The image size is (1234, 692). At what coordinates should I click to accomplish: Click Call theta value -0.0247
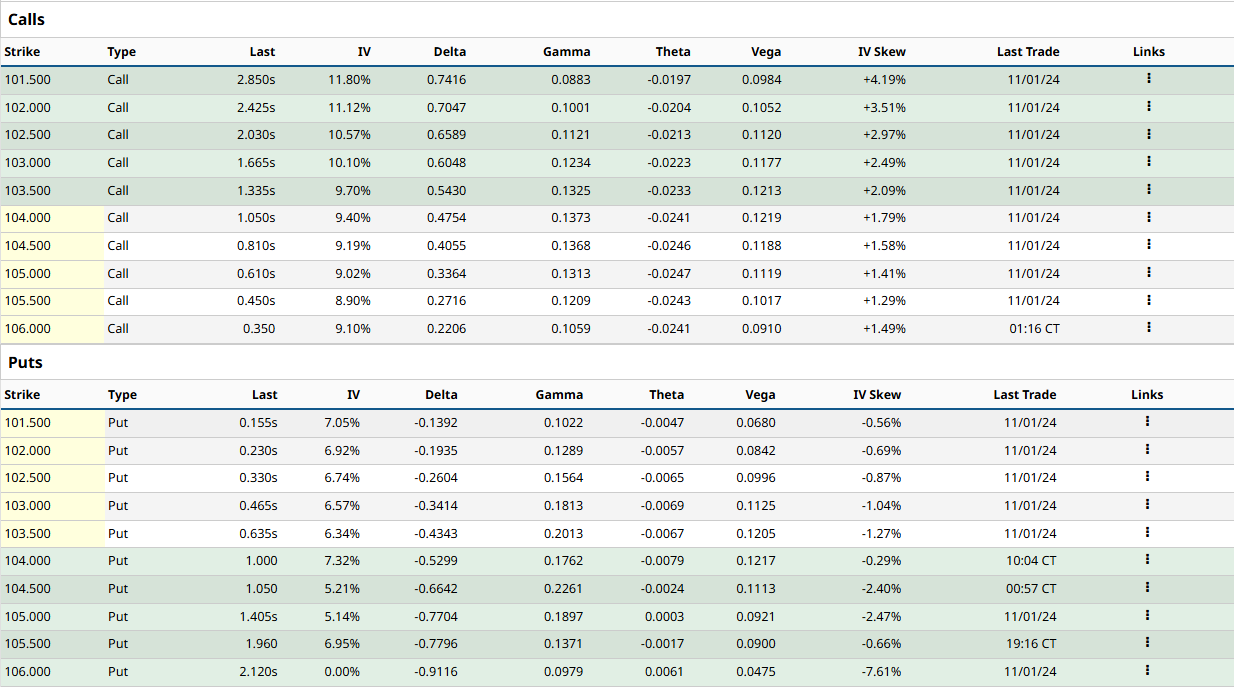click(x=669, y=273)
